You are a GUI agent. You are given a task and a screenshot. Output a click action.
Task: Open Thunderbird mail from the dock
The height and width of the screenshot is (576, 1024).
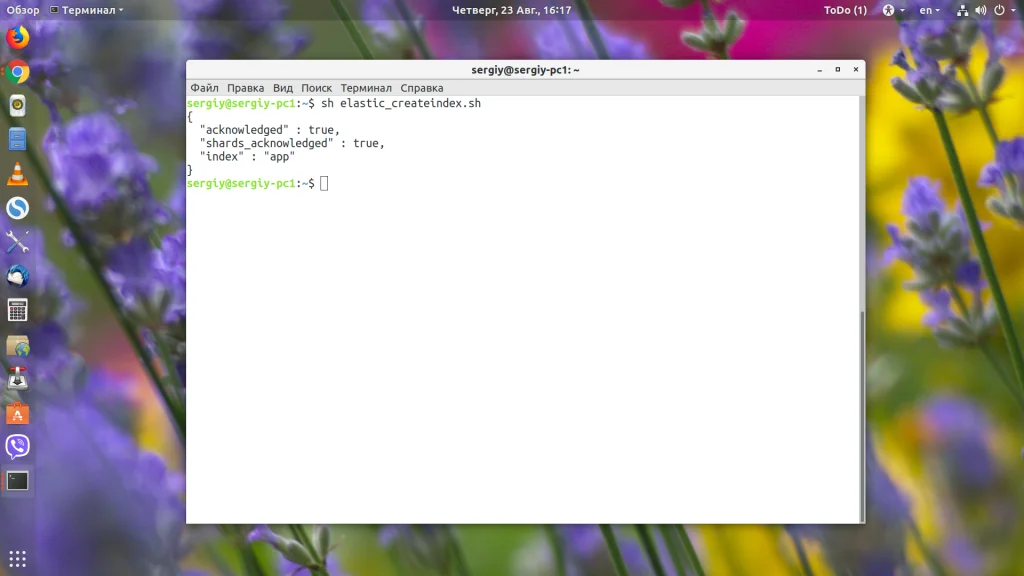18,276
